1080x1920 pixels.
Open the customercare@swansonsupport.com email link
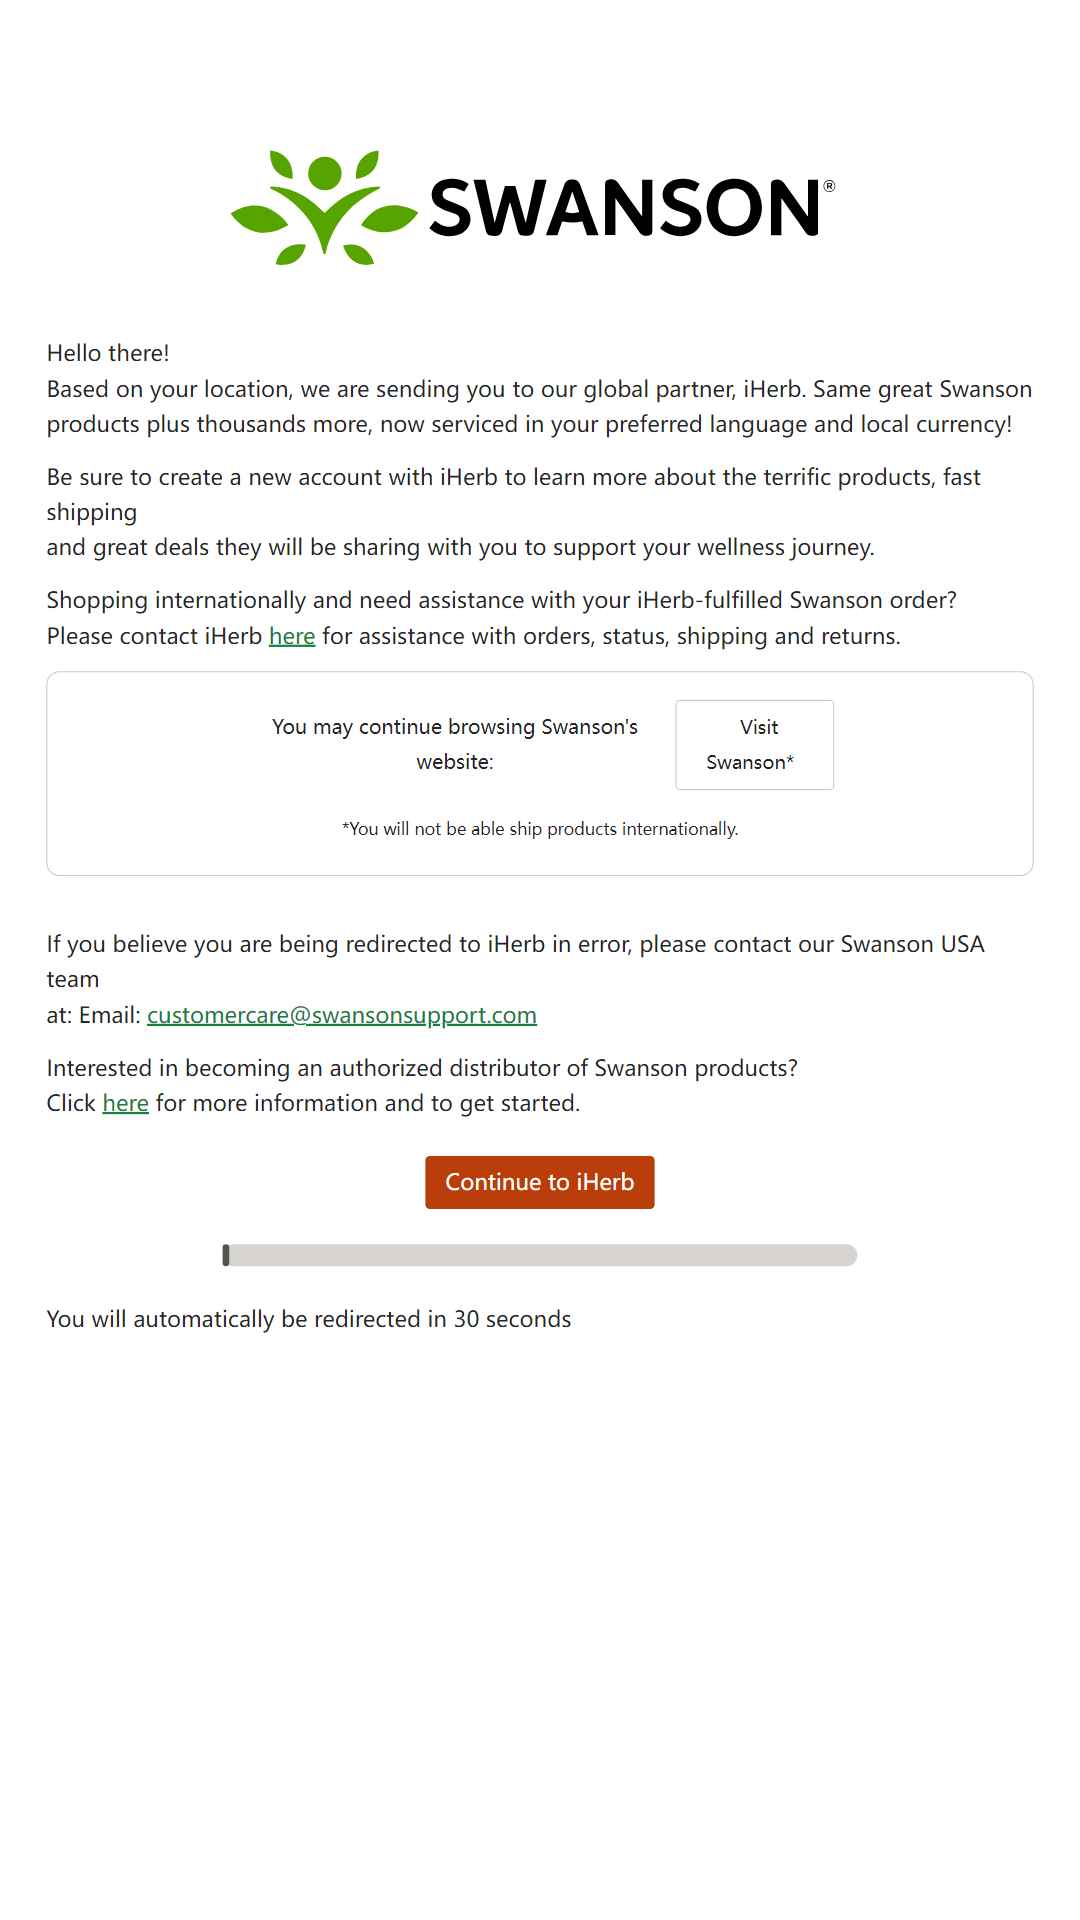(342, 1015)
